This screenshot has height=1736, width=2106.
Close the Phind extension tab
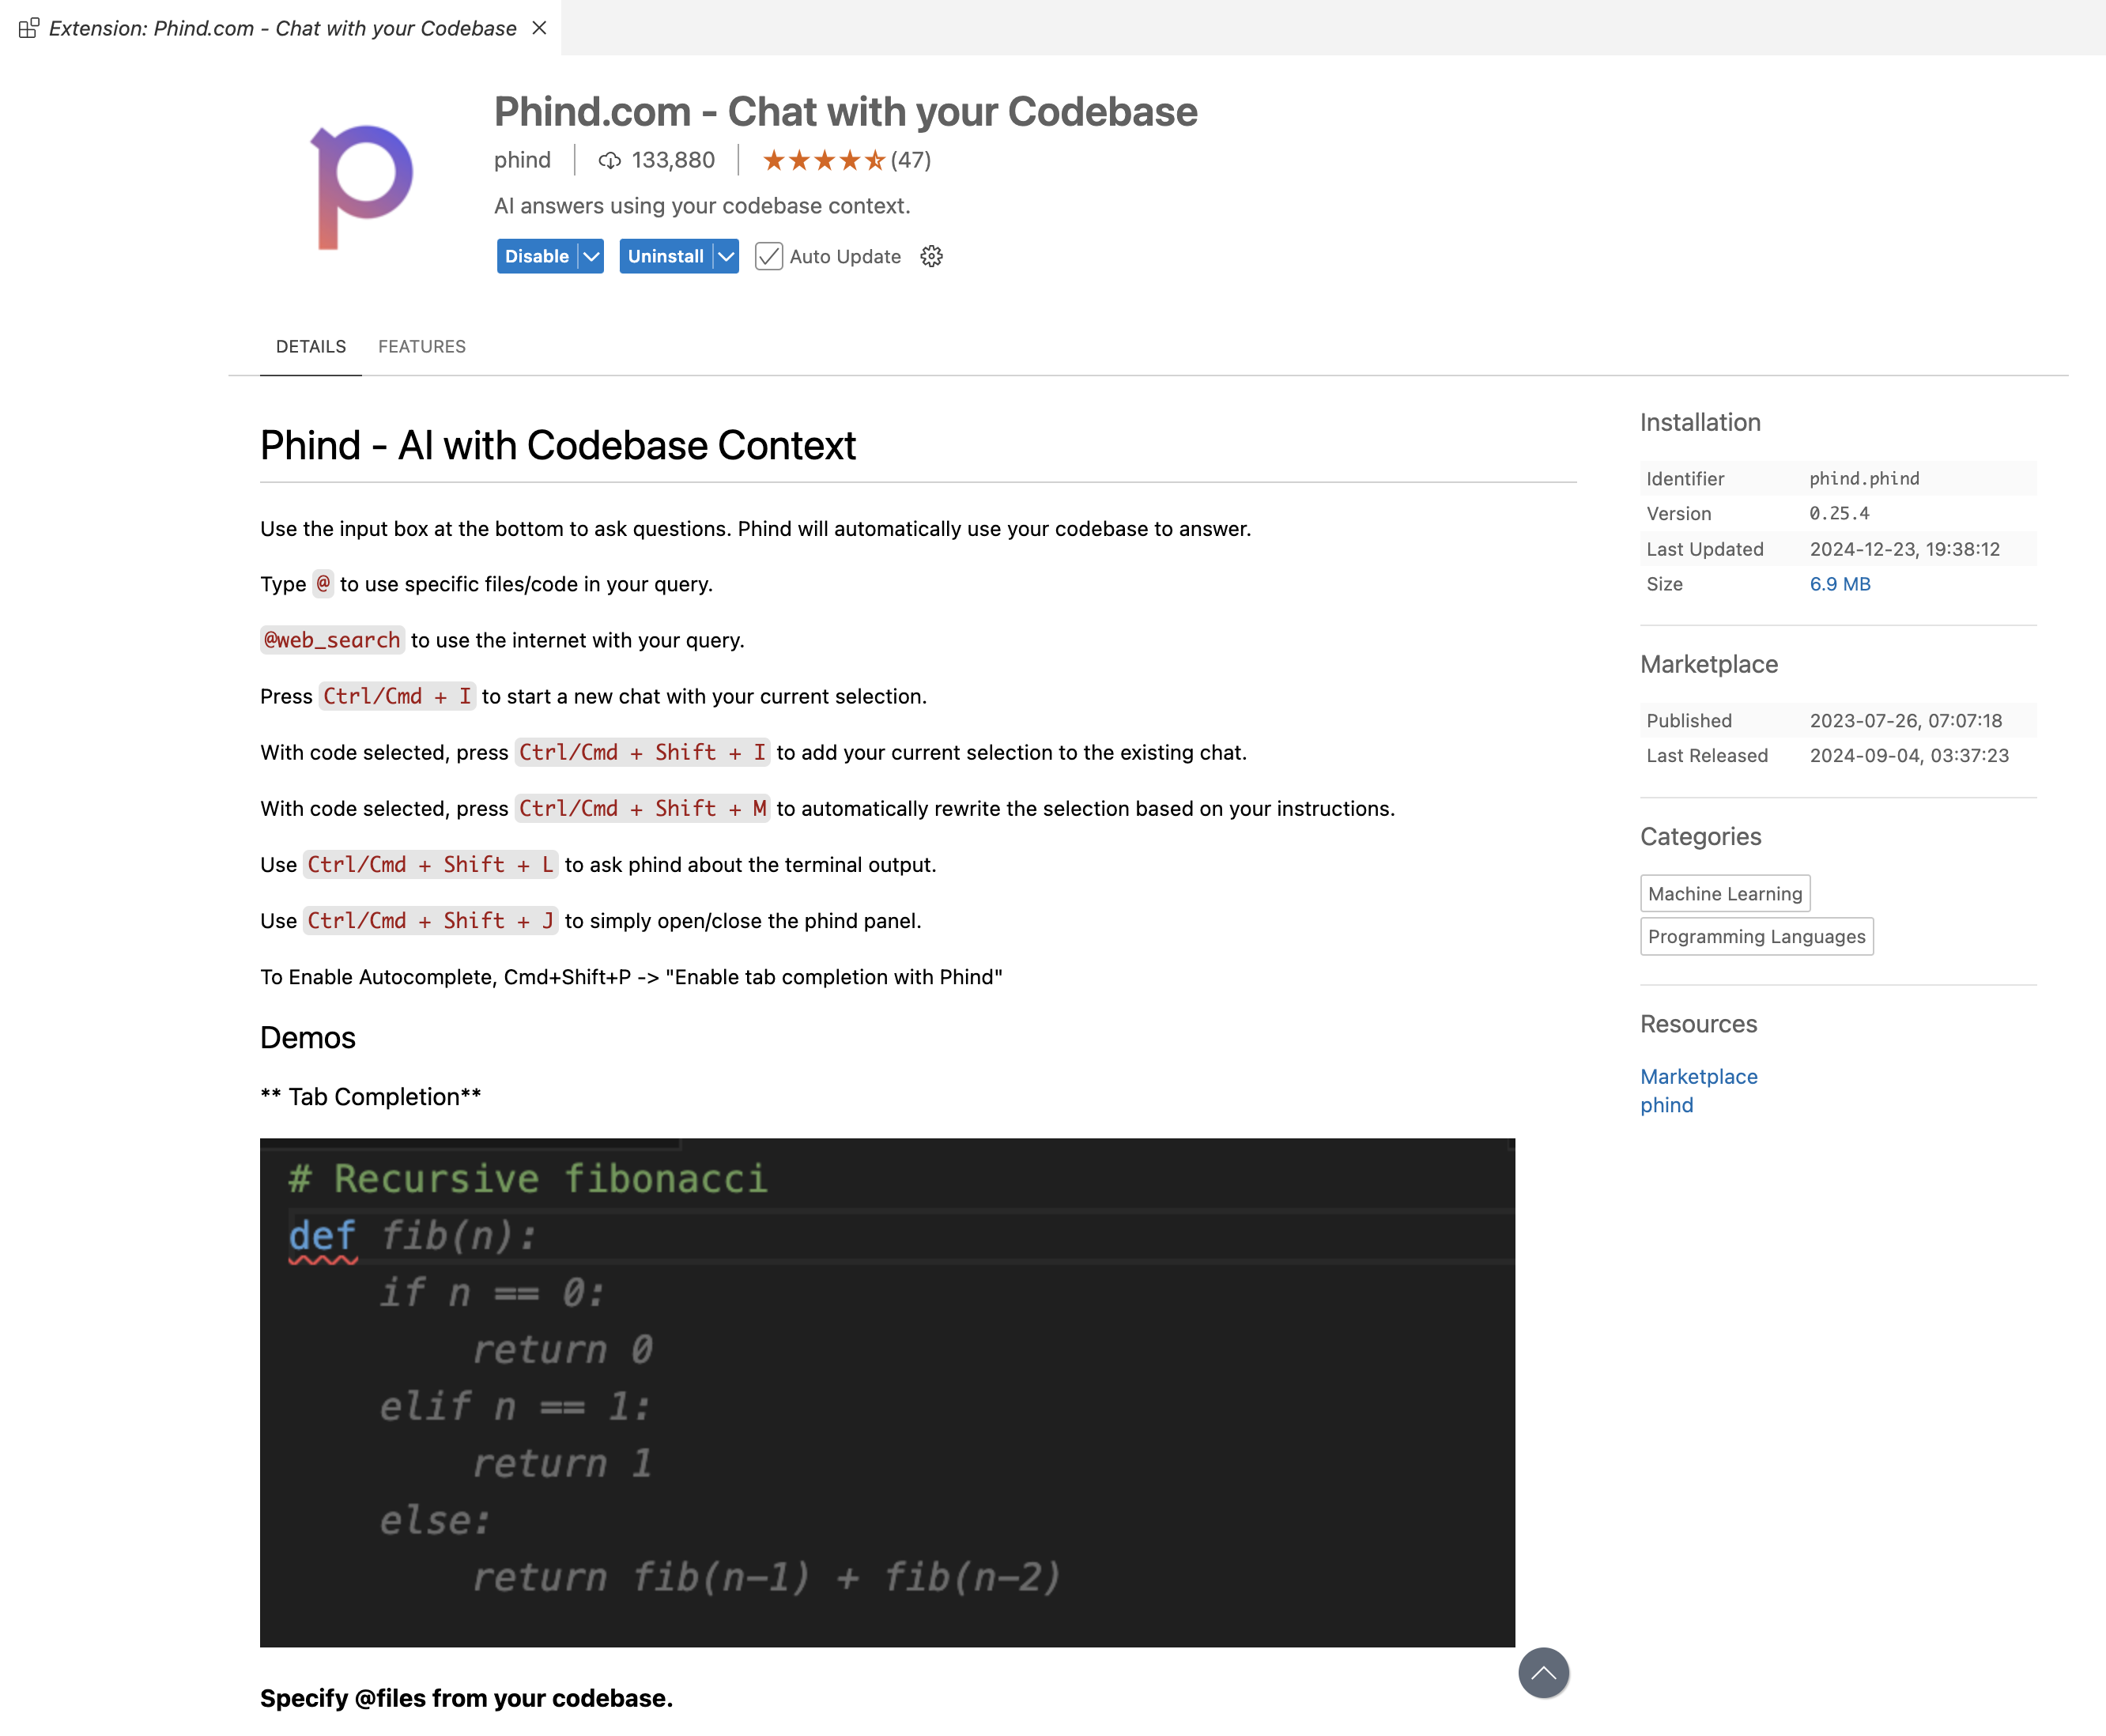539,28
